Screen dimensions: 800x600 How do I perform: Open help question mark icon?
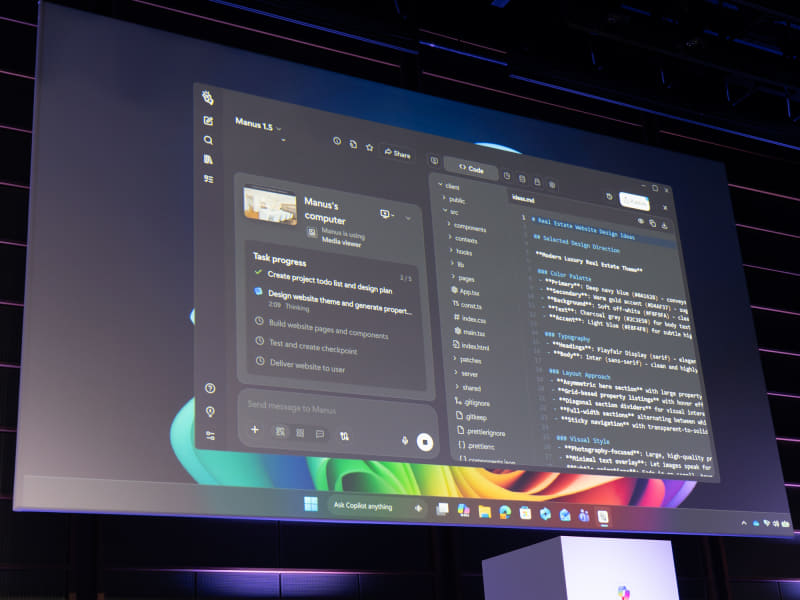point(210,388)
